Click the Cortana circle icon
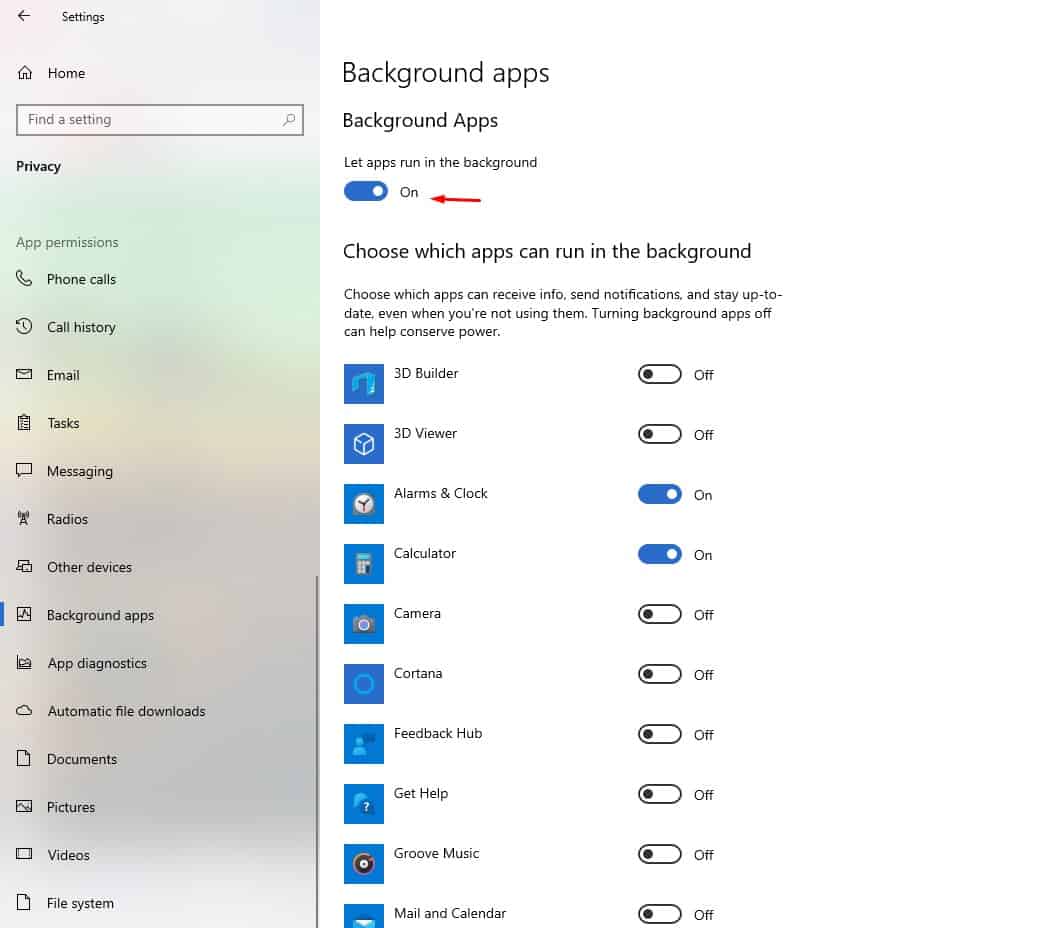This screenshot has height=928, width=1041. 364,684
